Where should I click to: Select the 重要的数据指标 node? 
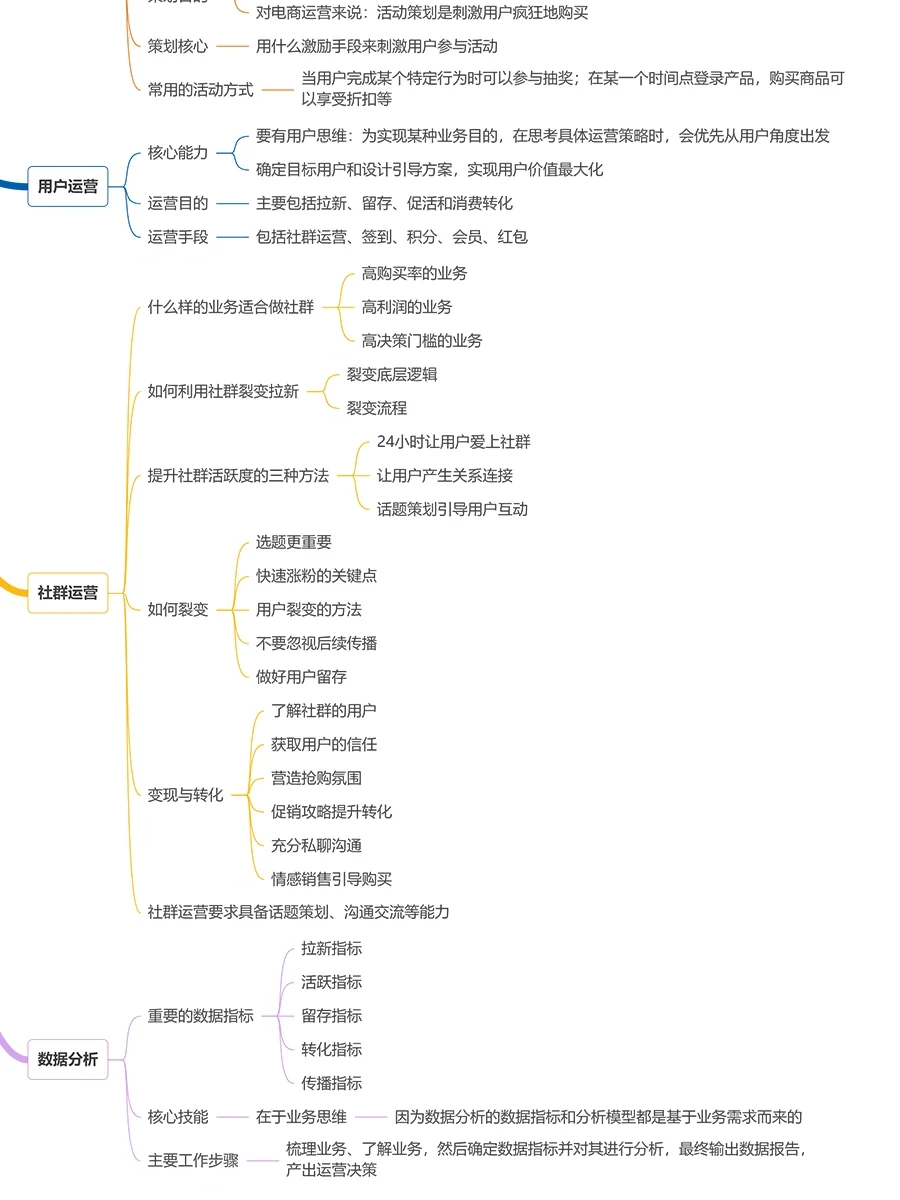[200, 1015]
